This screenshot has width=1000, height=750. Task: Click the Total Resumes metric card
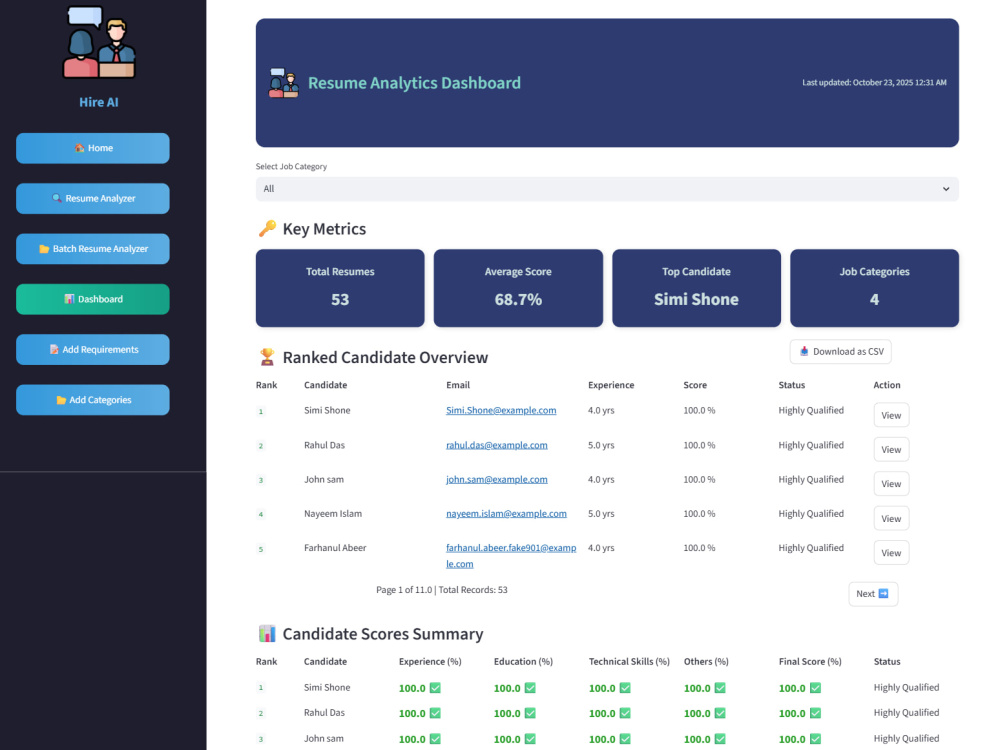click(340, 288)
